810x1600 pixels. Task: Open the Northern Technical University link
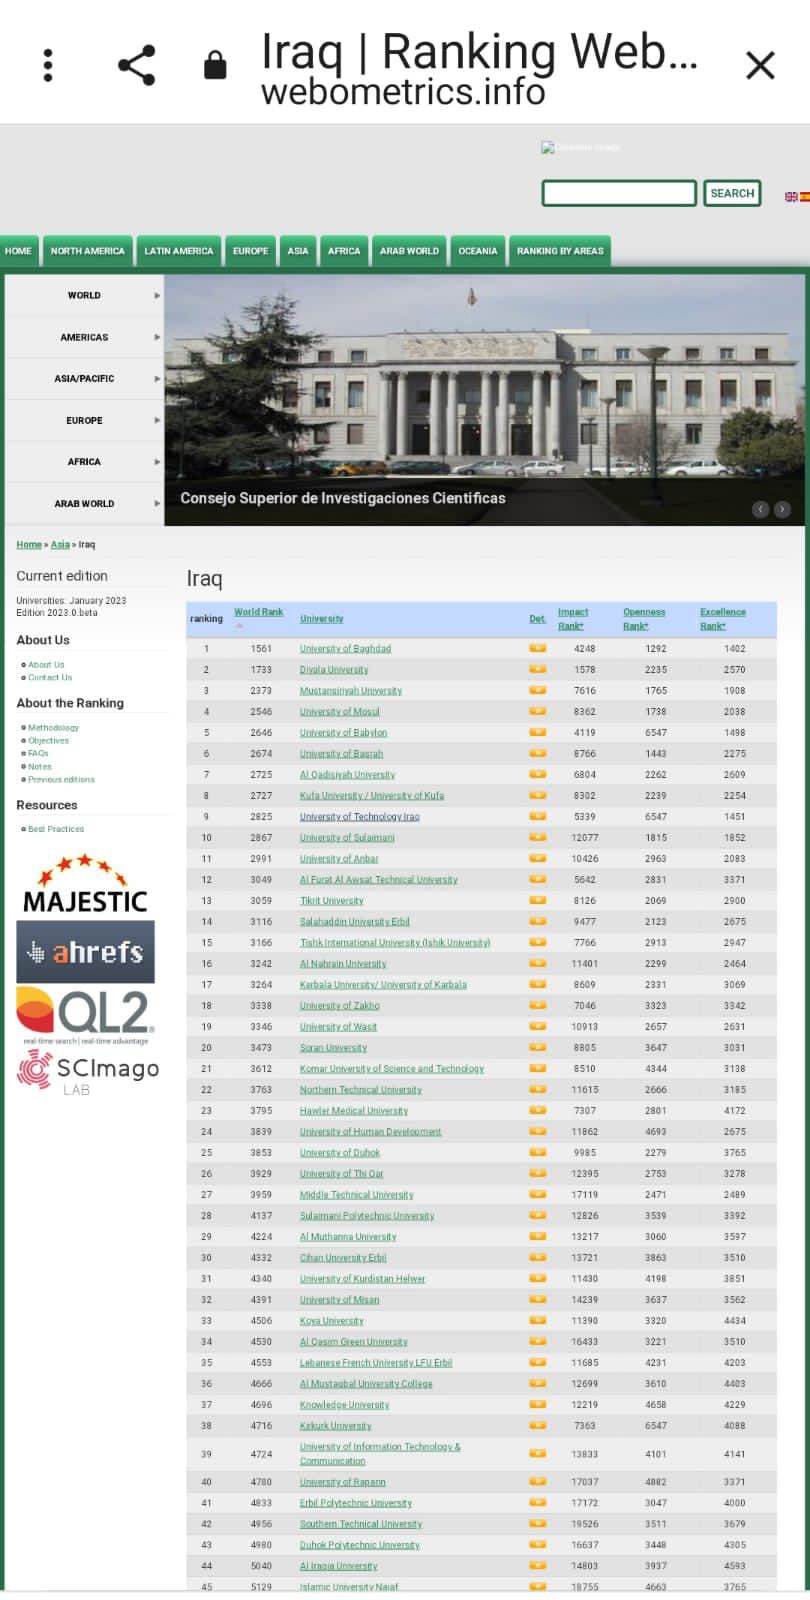point(361,1090)
